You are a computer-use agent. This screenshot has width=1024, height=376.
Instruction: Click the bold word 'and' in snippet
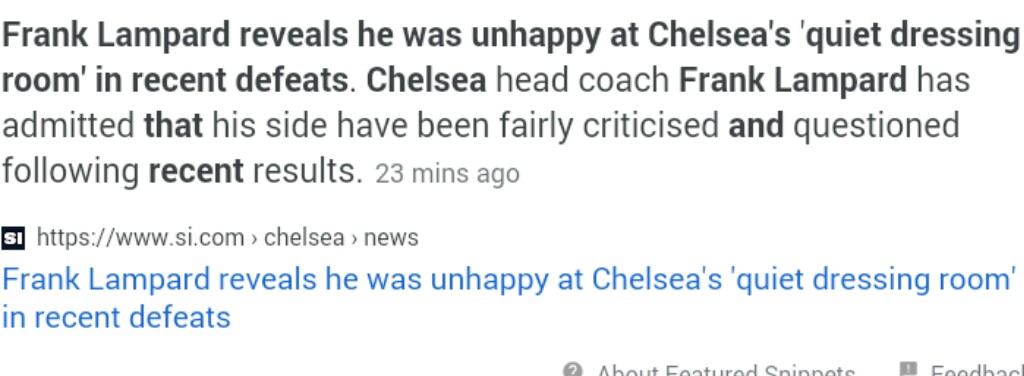coord(756,126)
